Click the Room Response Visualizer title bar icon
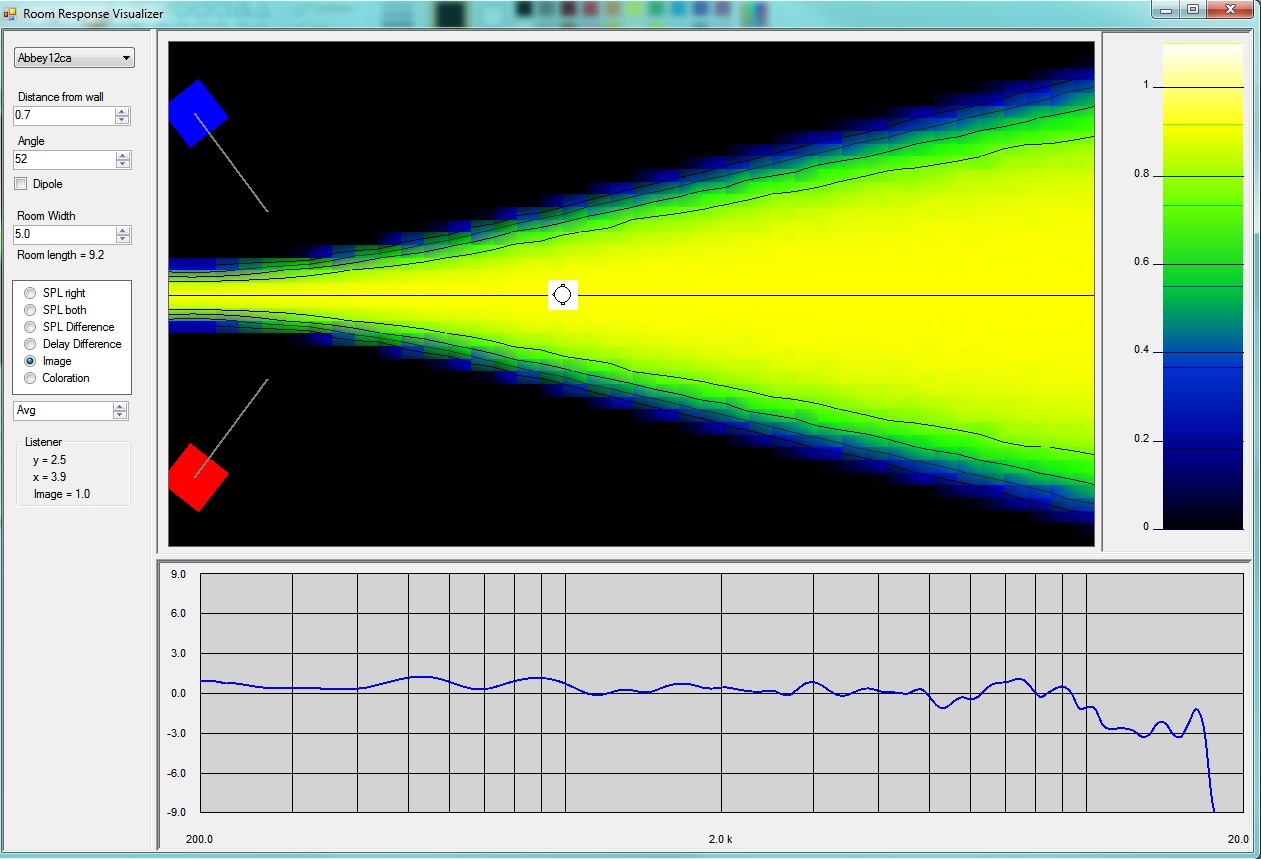Screen dimensions: 1261x859 pos(10,14)
